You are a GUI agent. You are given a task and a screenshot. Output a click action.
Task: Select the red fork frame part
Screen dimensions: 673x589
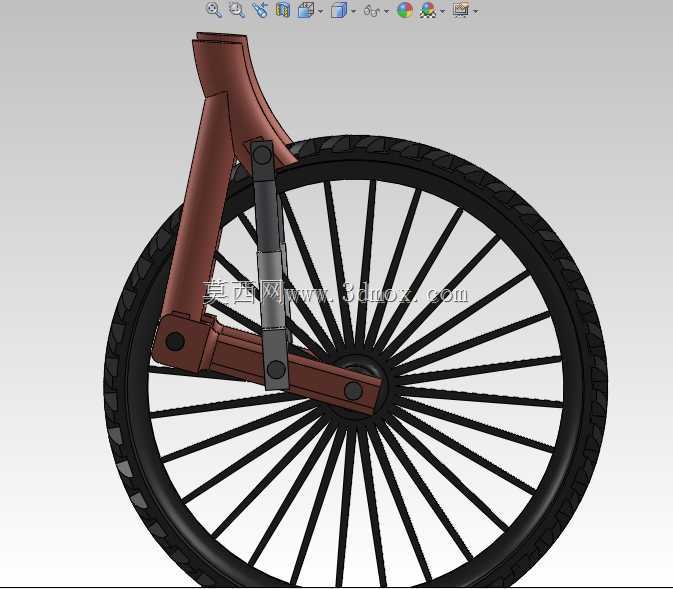click(x=202, y=206)
